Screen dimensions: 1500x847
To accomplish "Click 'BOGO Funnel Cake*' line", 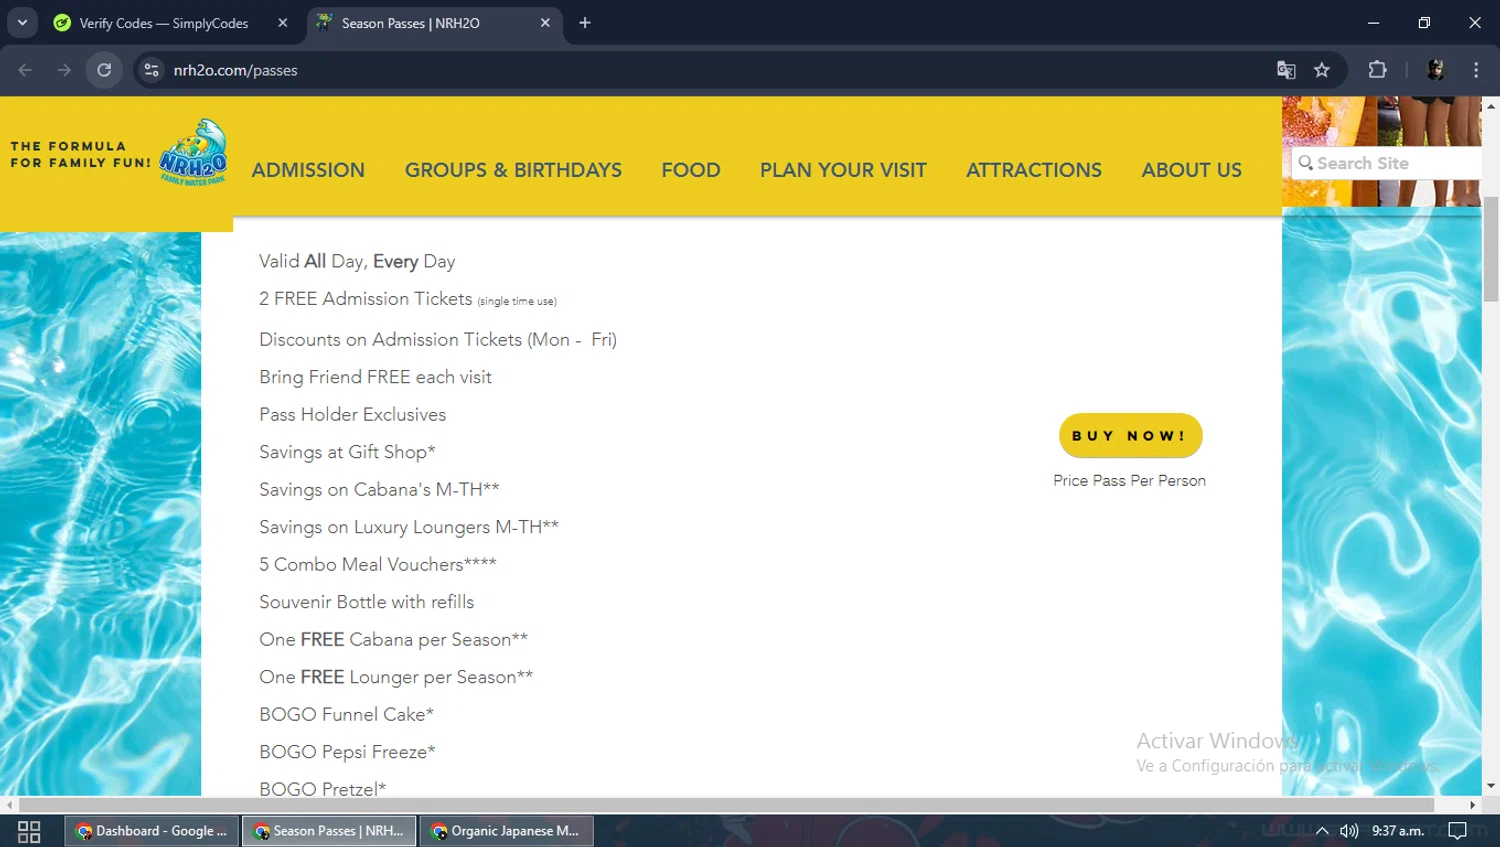I will [x=346, y=715].
